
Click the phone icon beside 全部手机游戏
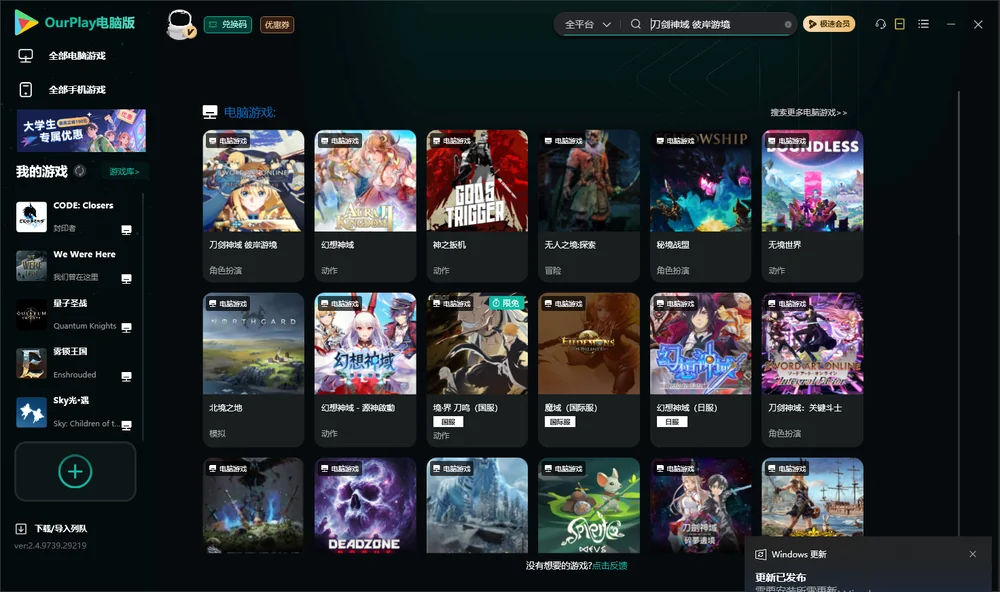pyautogui.click(x=26, y=89)
